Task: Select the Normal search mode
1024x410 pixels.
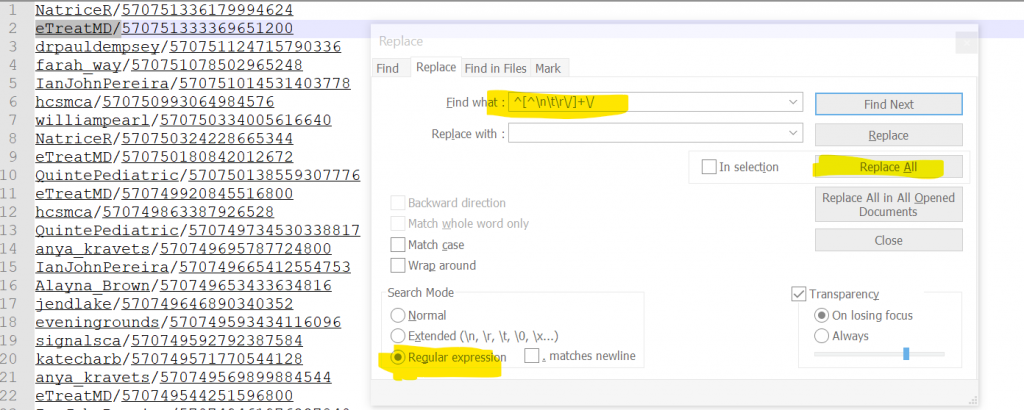Action: (399, 315)
